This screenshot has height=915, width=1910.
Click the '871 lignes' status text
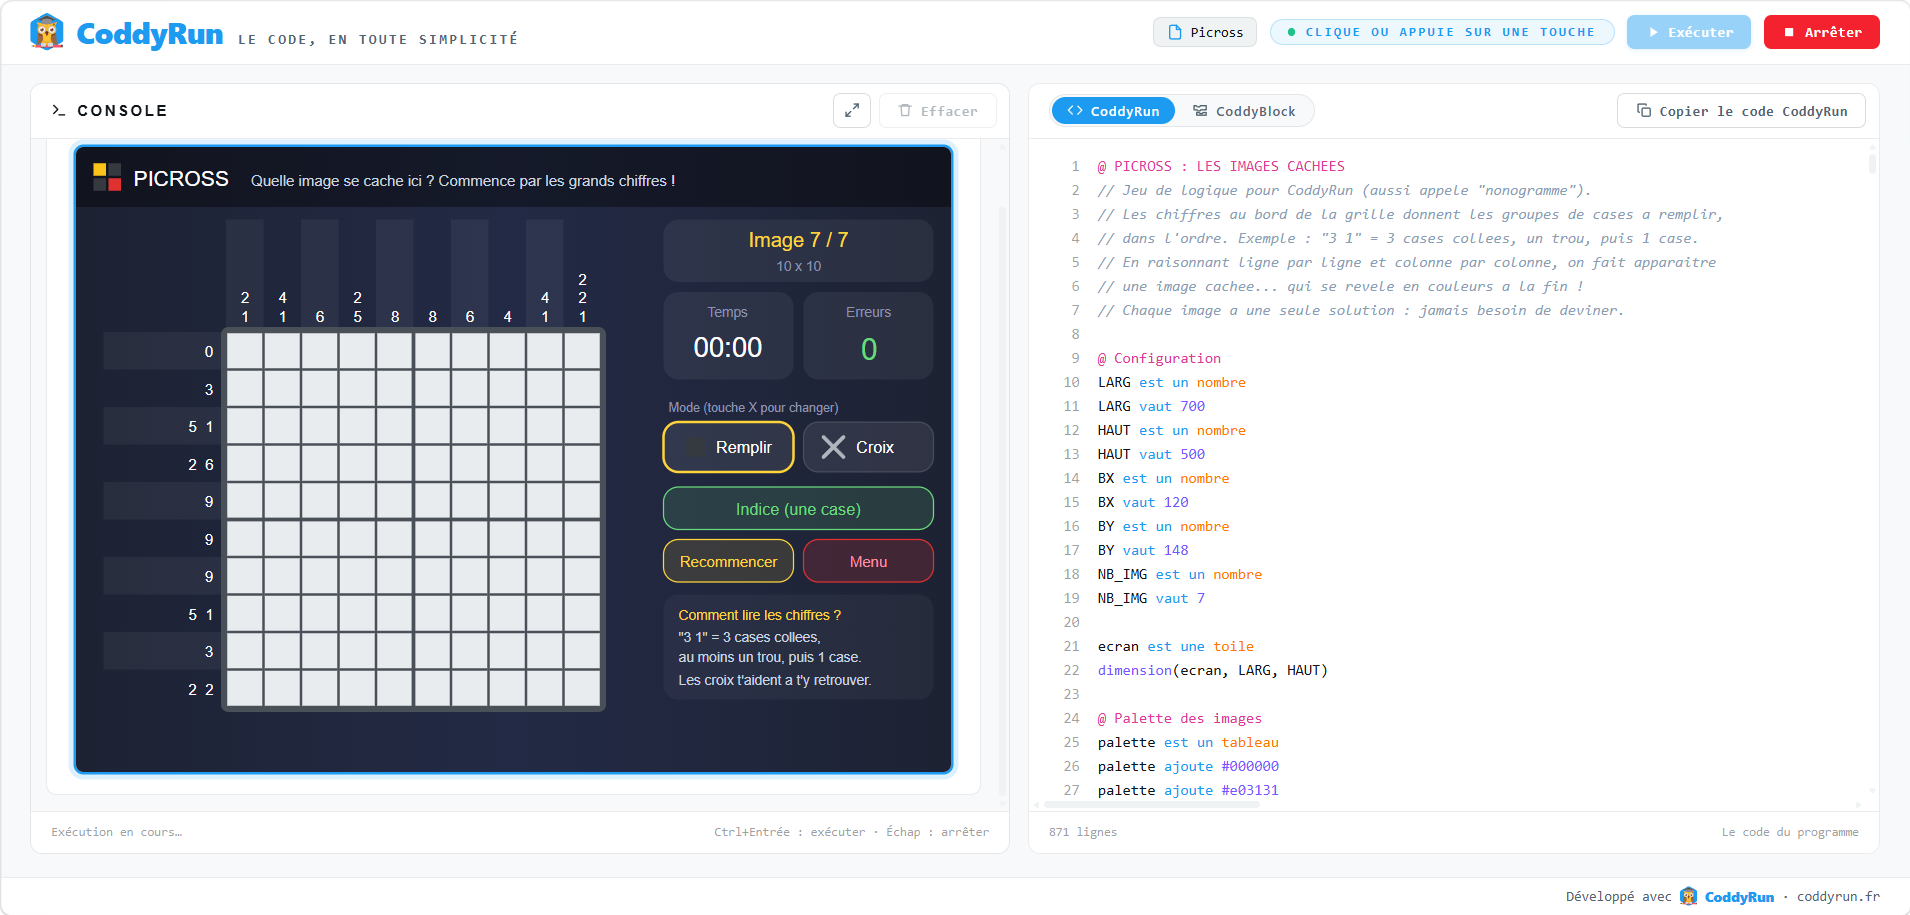[1083, 832]
